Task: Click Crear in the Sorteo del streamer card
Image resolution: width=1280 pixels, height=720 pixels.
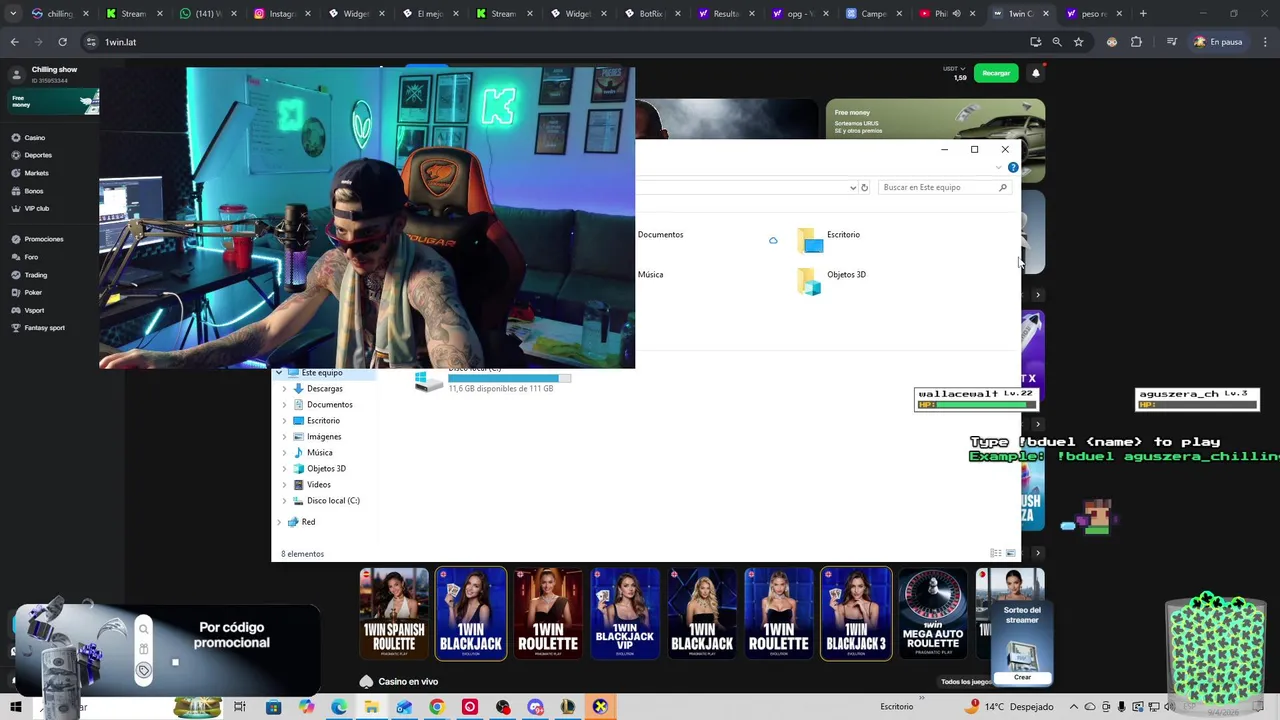Action: pyautogui.click(x=1022, y=677)
